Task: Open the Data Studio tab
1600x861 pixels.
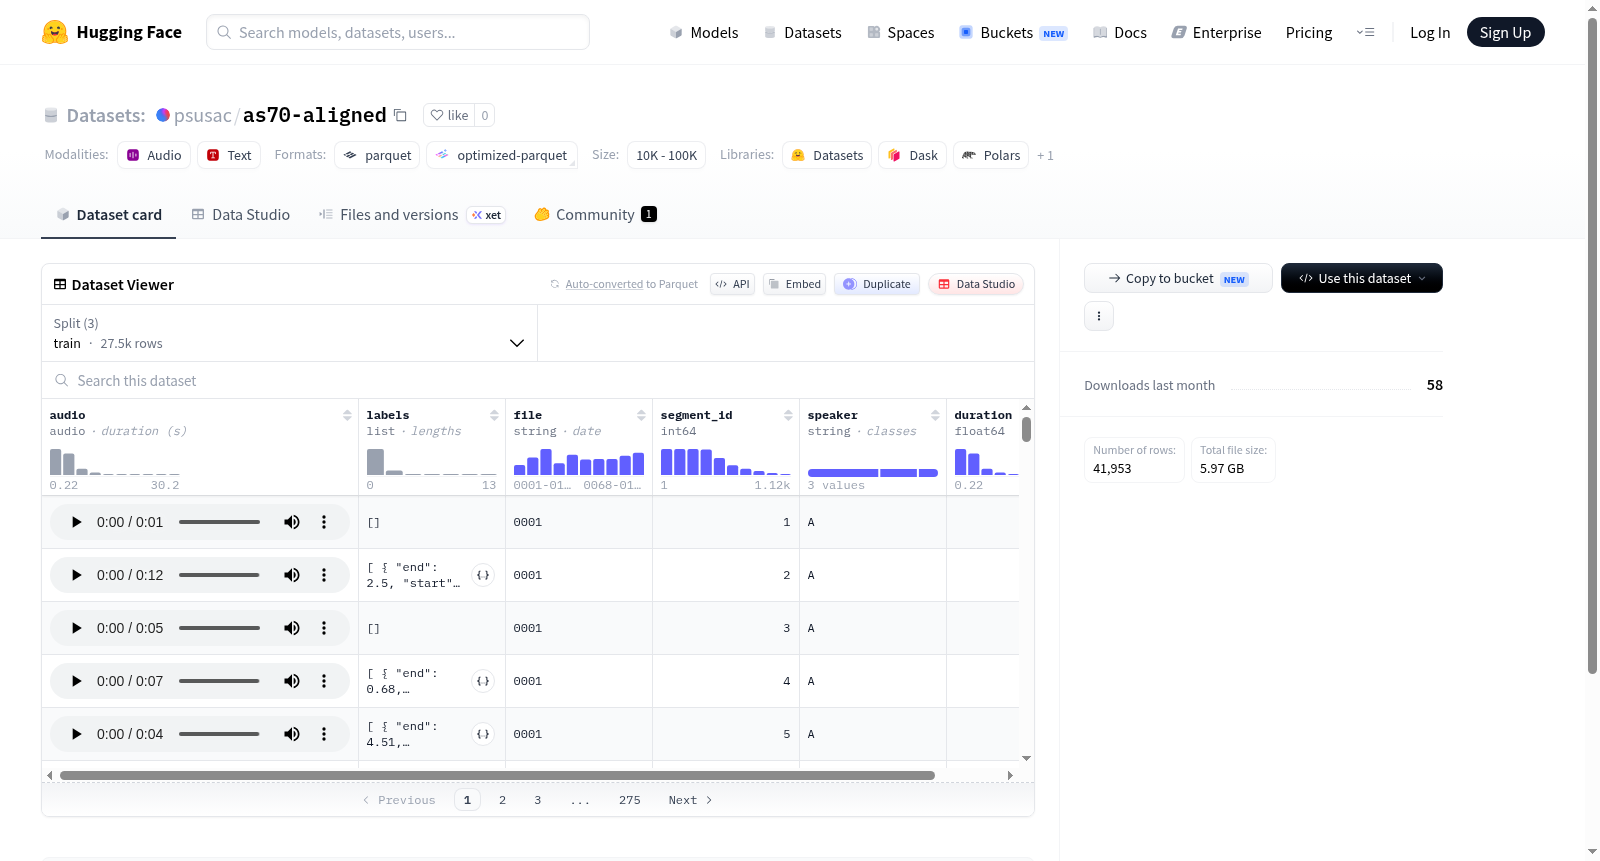Action: pos(241,215)
